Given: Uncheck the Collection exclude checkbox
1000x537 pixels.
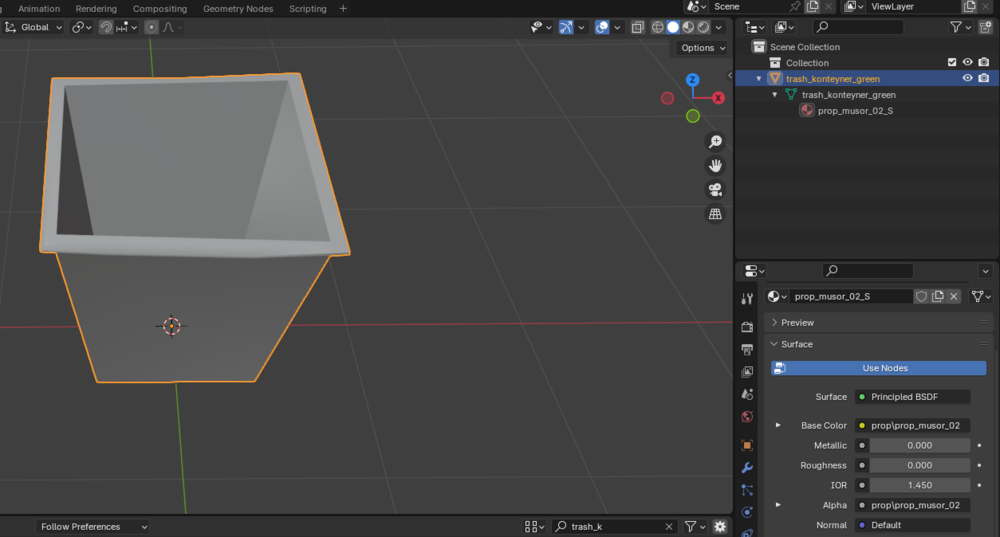Looking at the screenshot, I should [952, 62].
